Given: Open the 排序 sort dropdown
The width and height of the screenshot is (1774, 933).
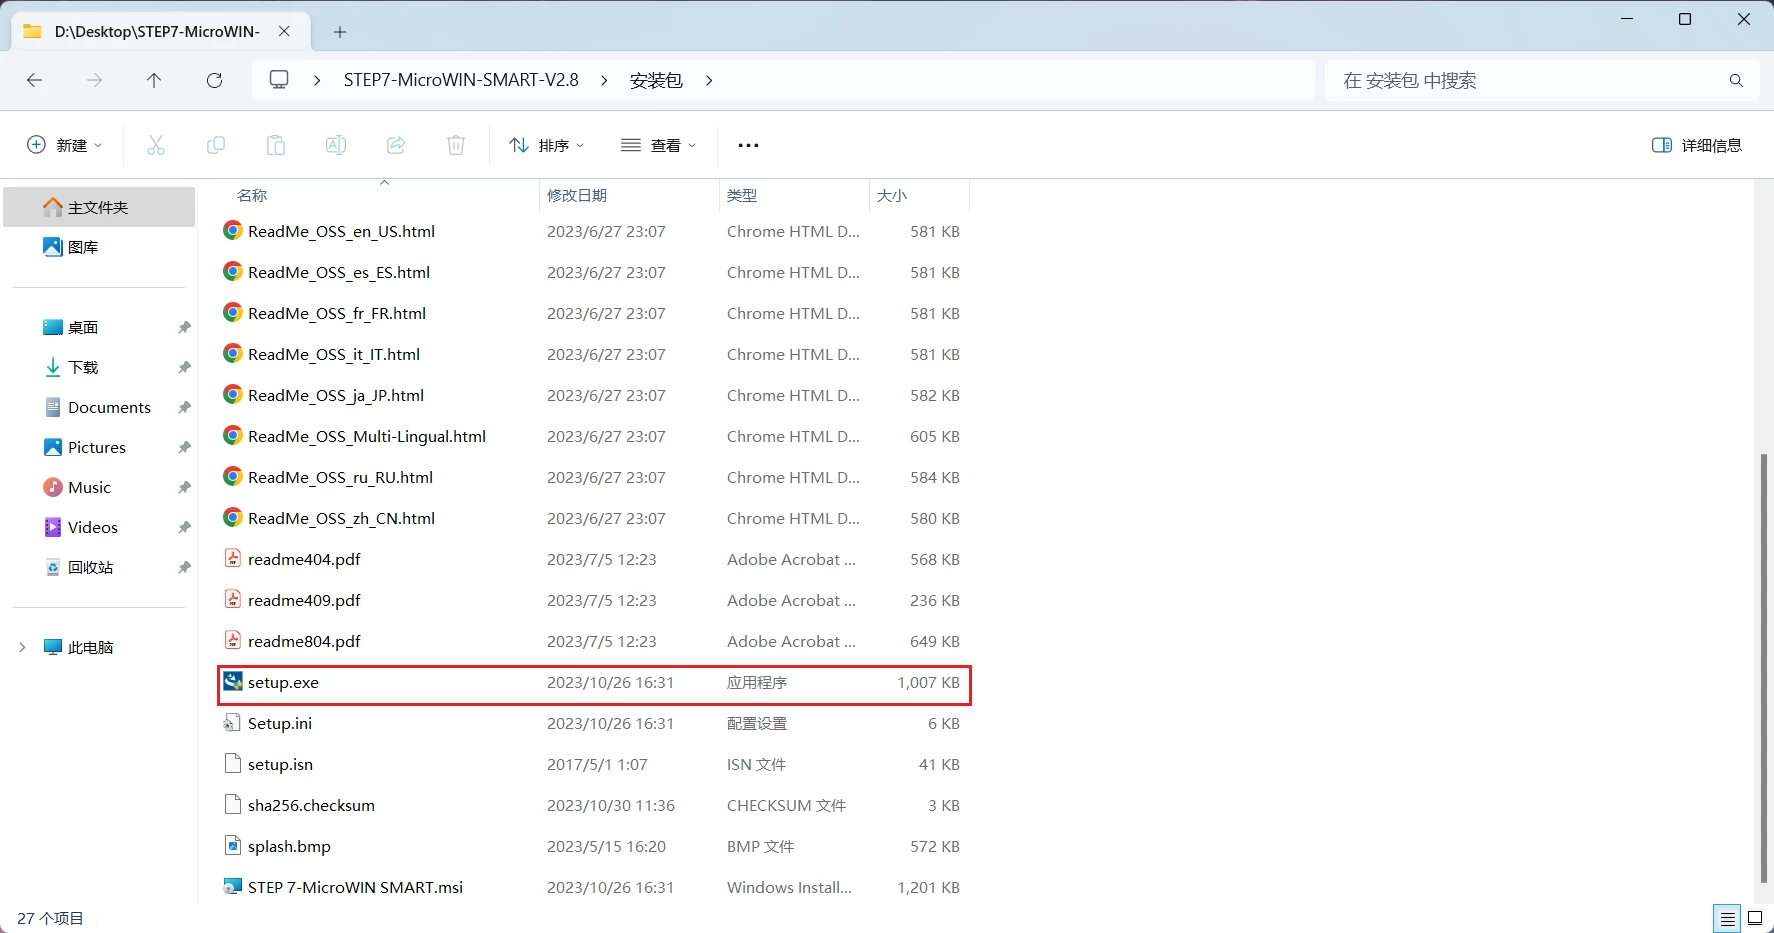Looking at the screenshot, I should pyautogui.click(x=546, y=145).
